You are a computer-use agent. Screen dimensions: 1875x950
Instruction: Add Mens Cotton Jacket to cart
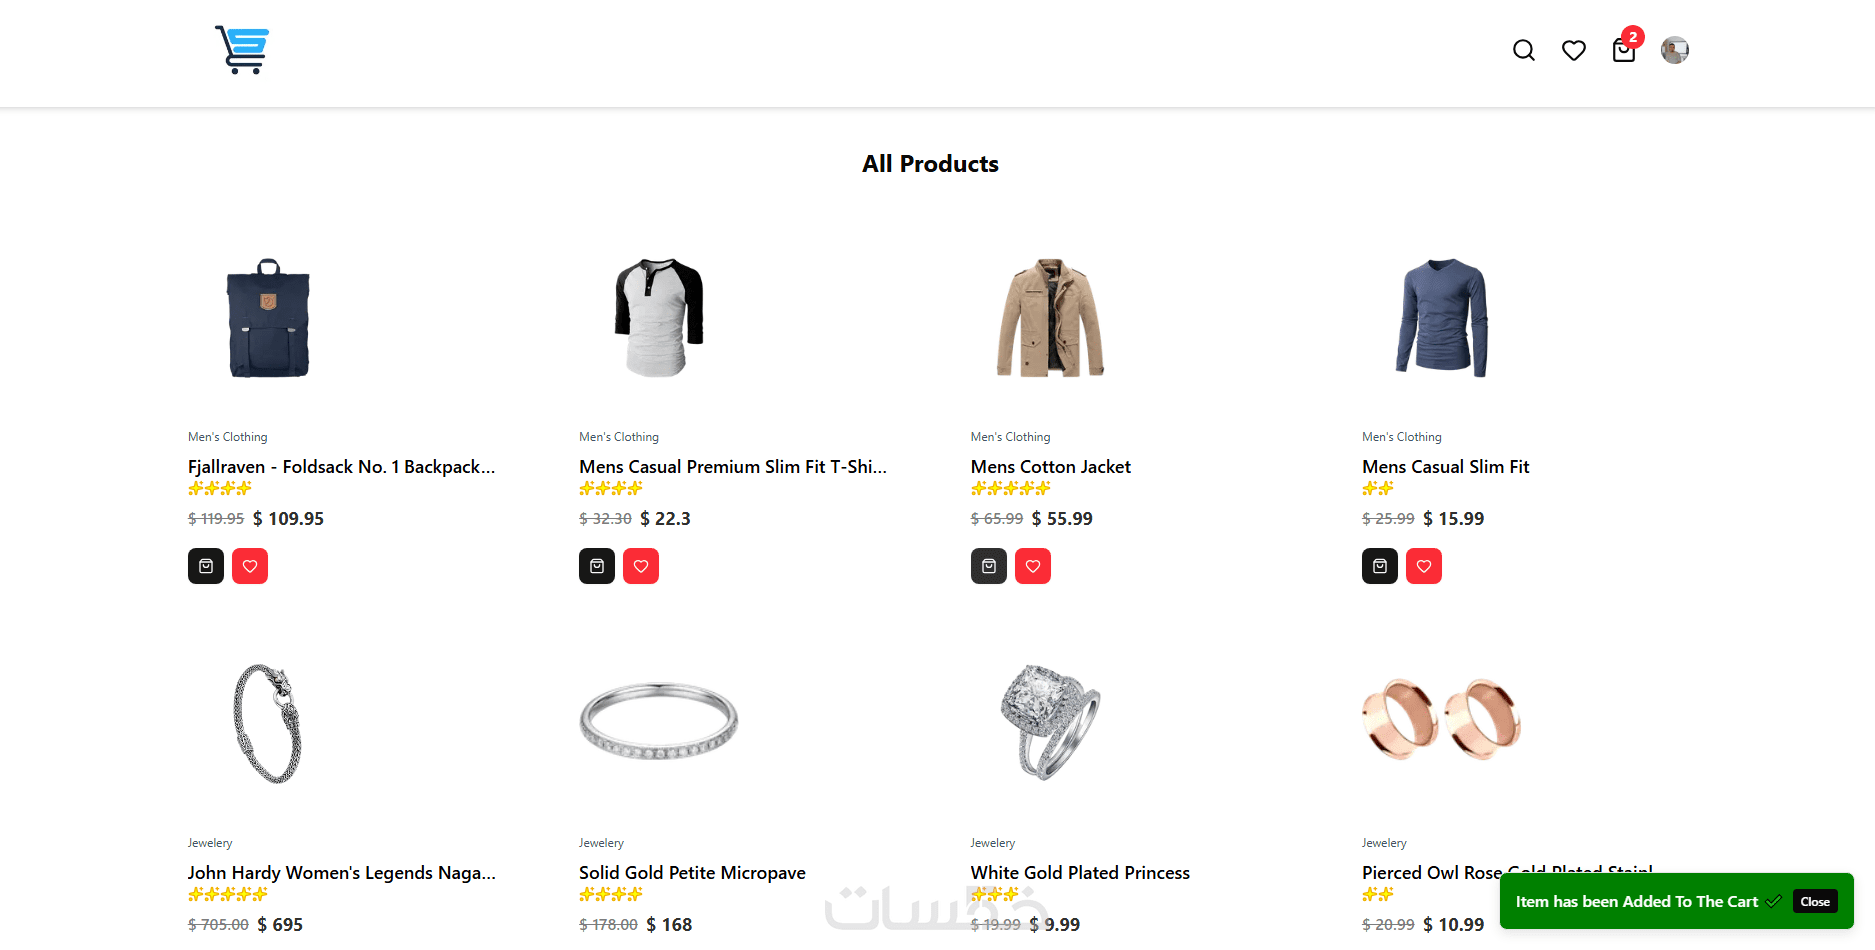tap(988, 566)
